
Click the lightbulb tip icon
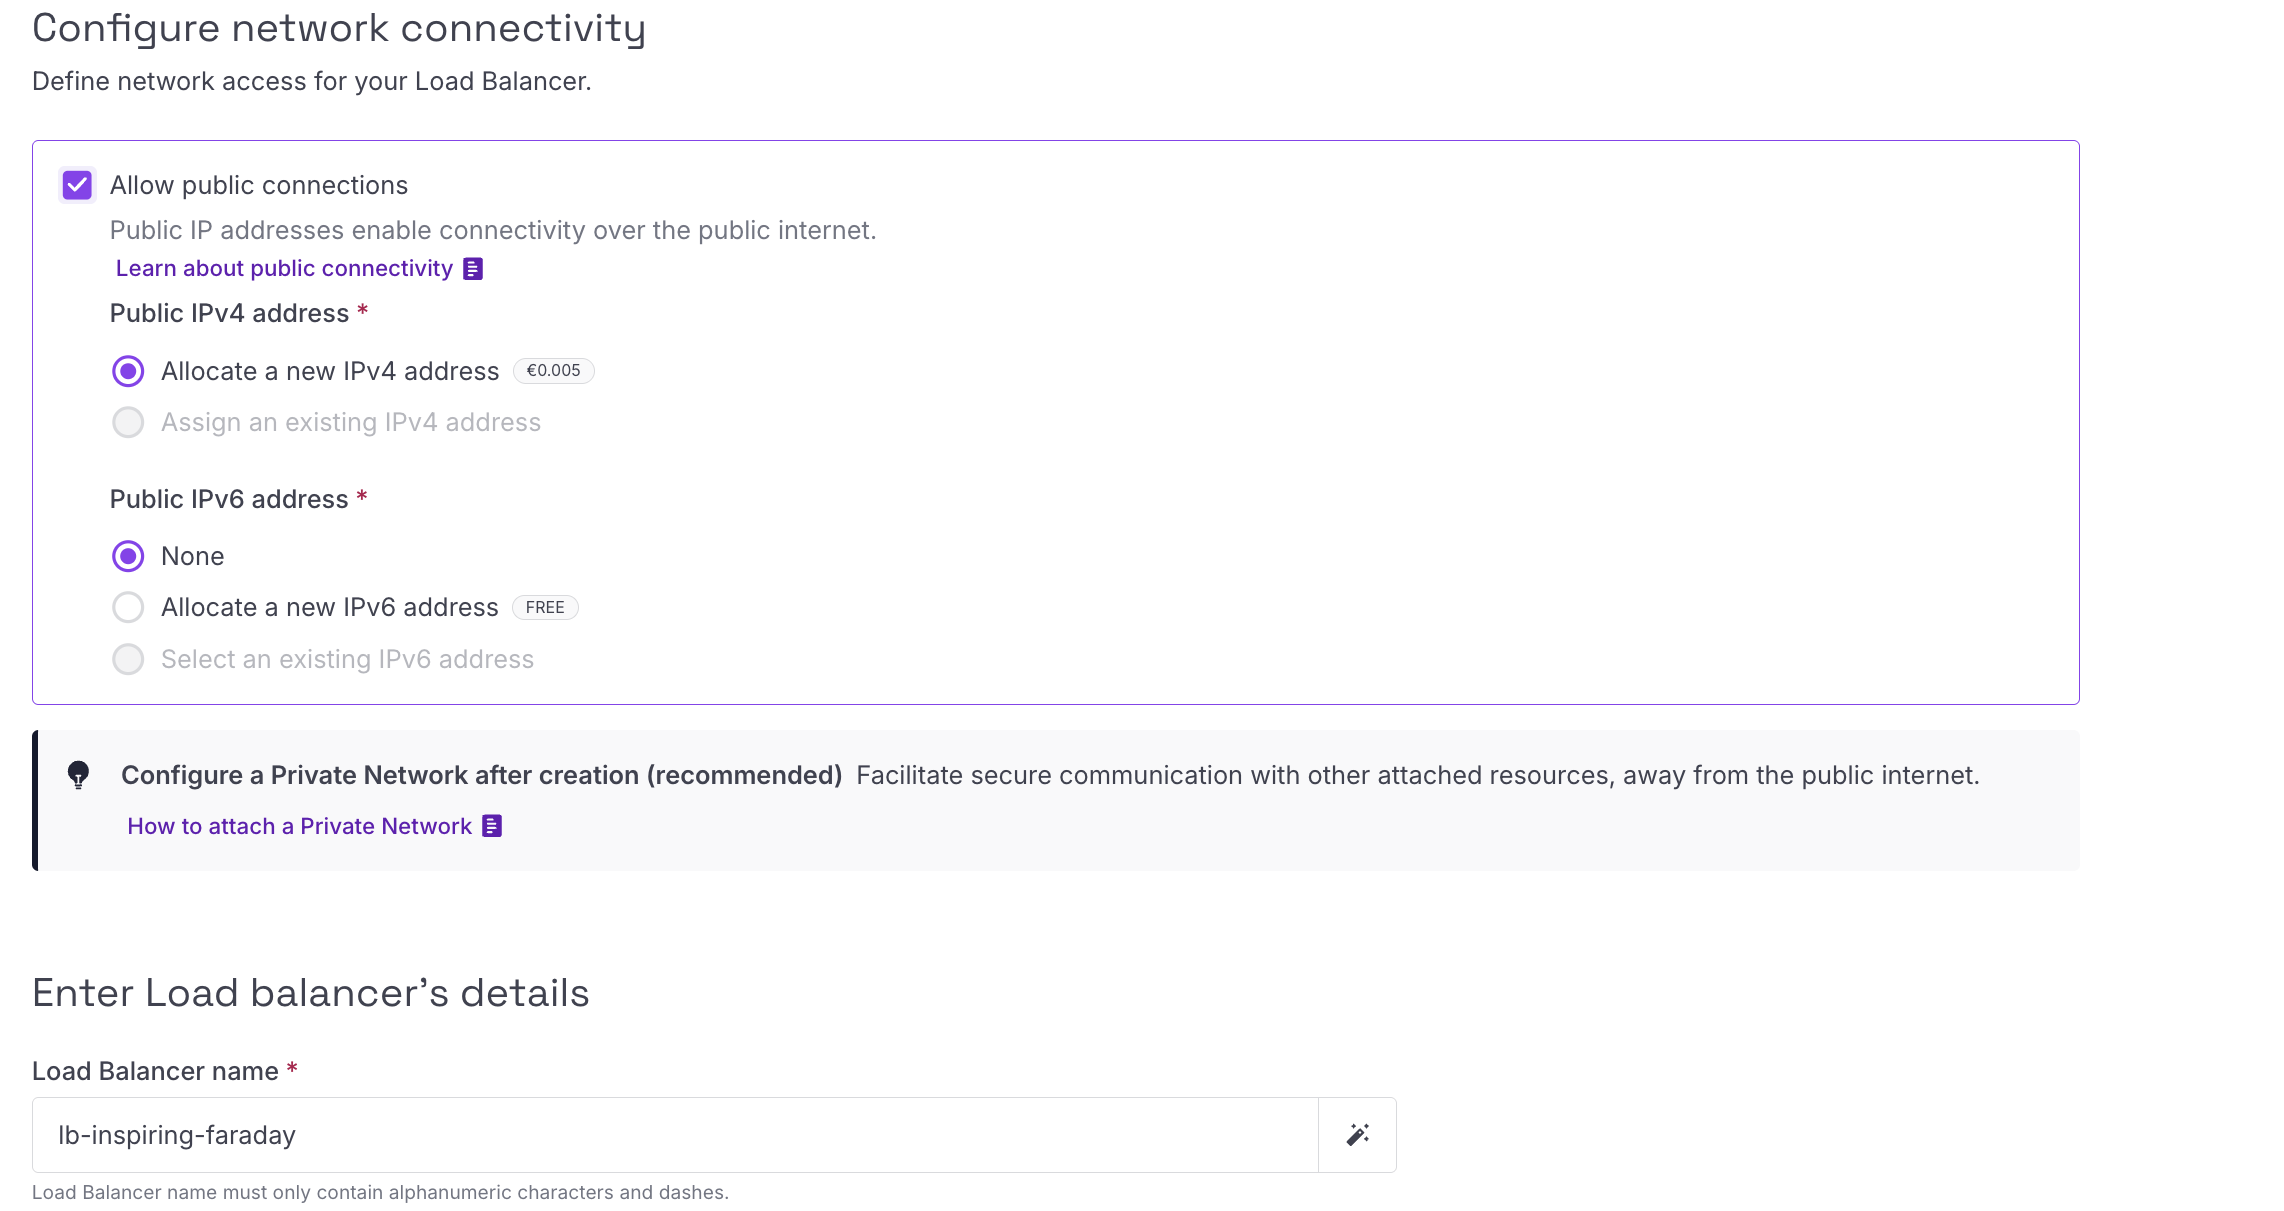coord(78,775)
